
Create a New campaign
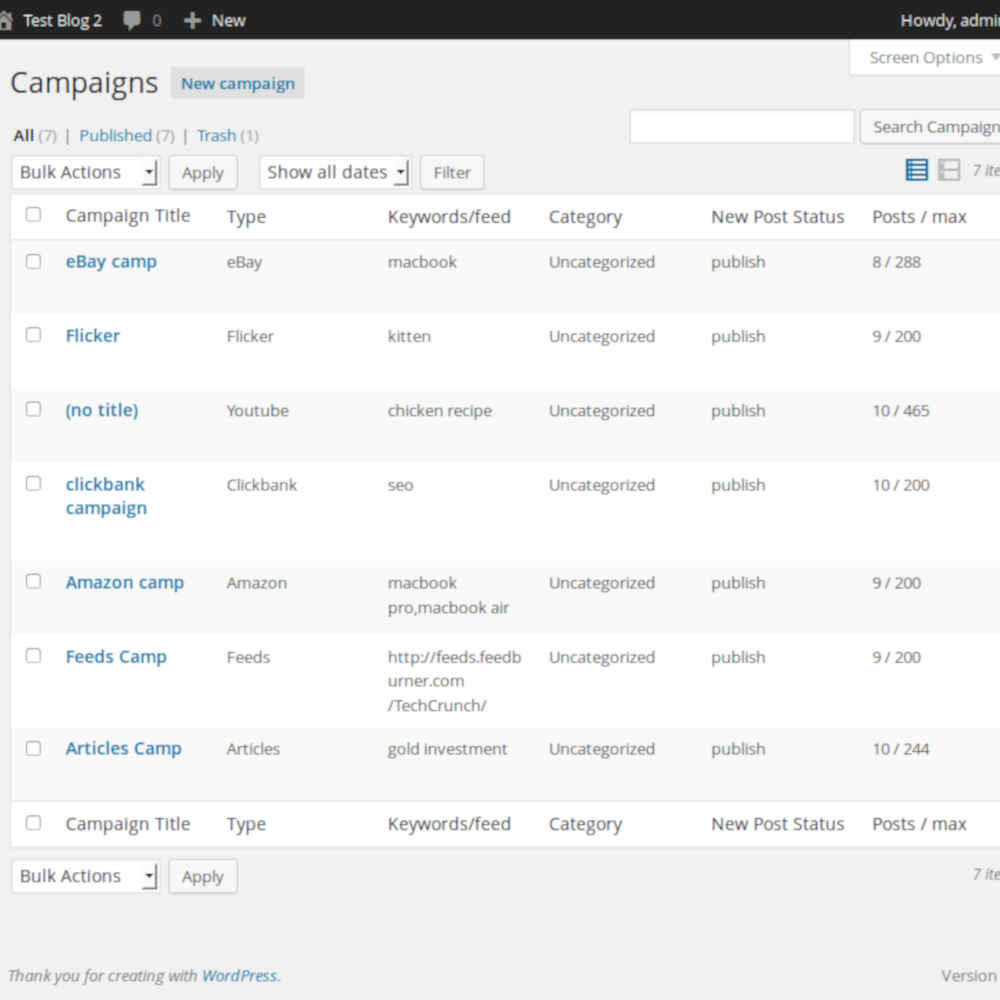(x=237, y=83)
